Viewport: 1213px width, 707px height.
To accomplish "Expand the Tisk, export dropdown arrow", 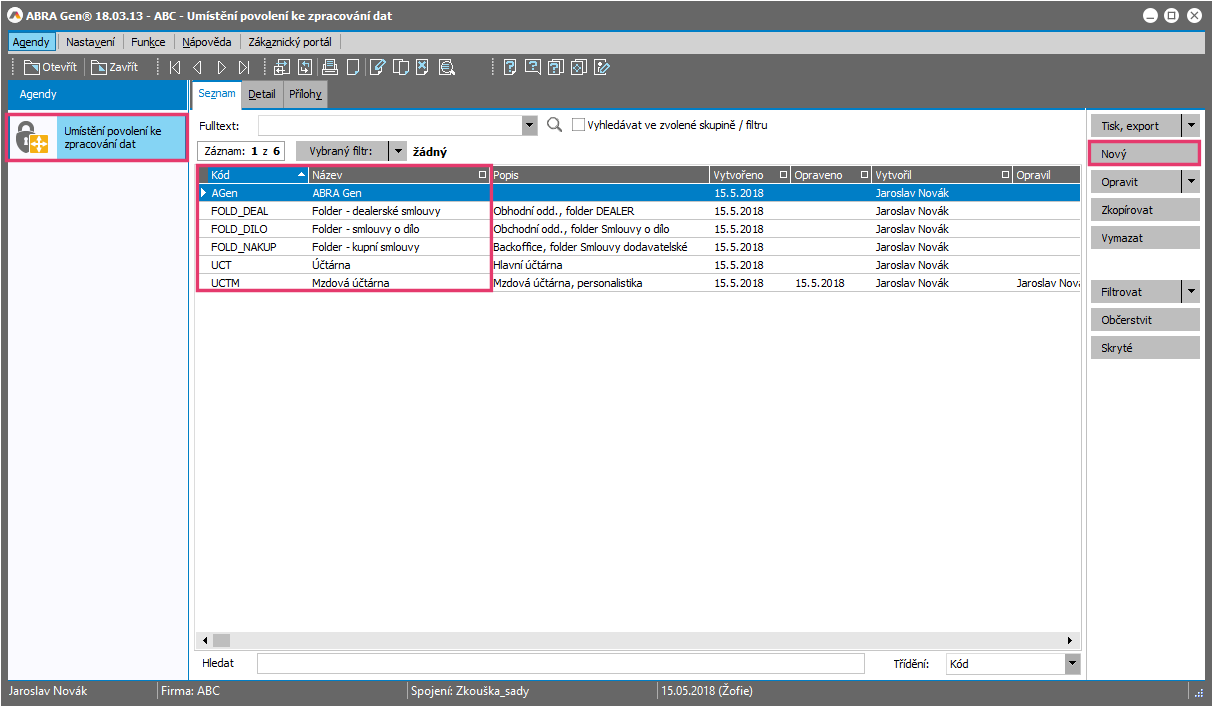I will [x=1190, y=126].
